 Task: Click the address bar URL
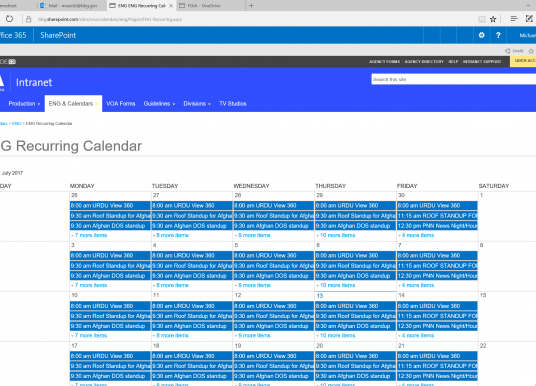click(x=110, y=19)
